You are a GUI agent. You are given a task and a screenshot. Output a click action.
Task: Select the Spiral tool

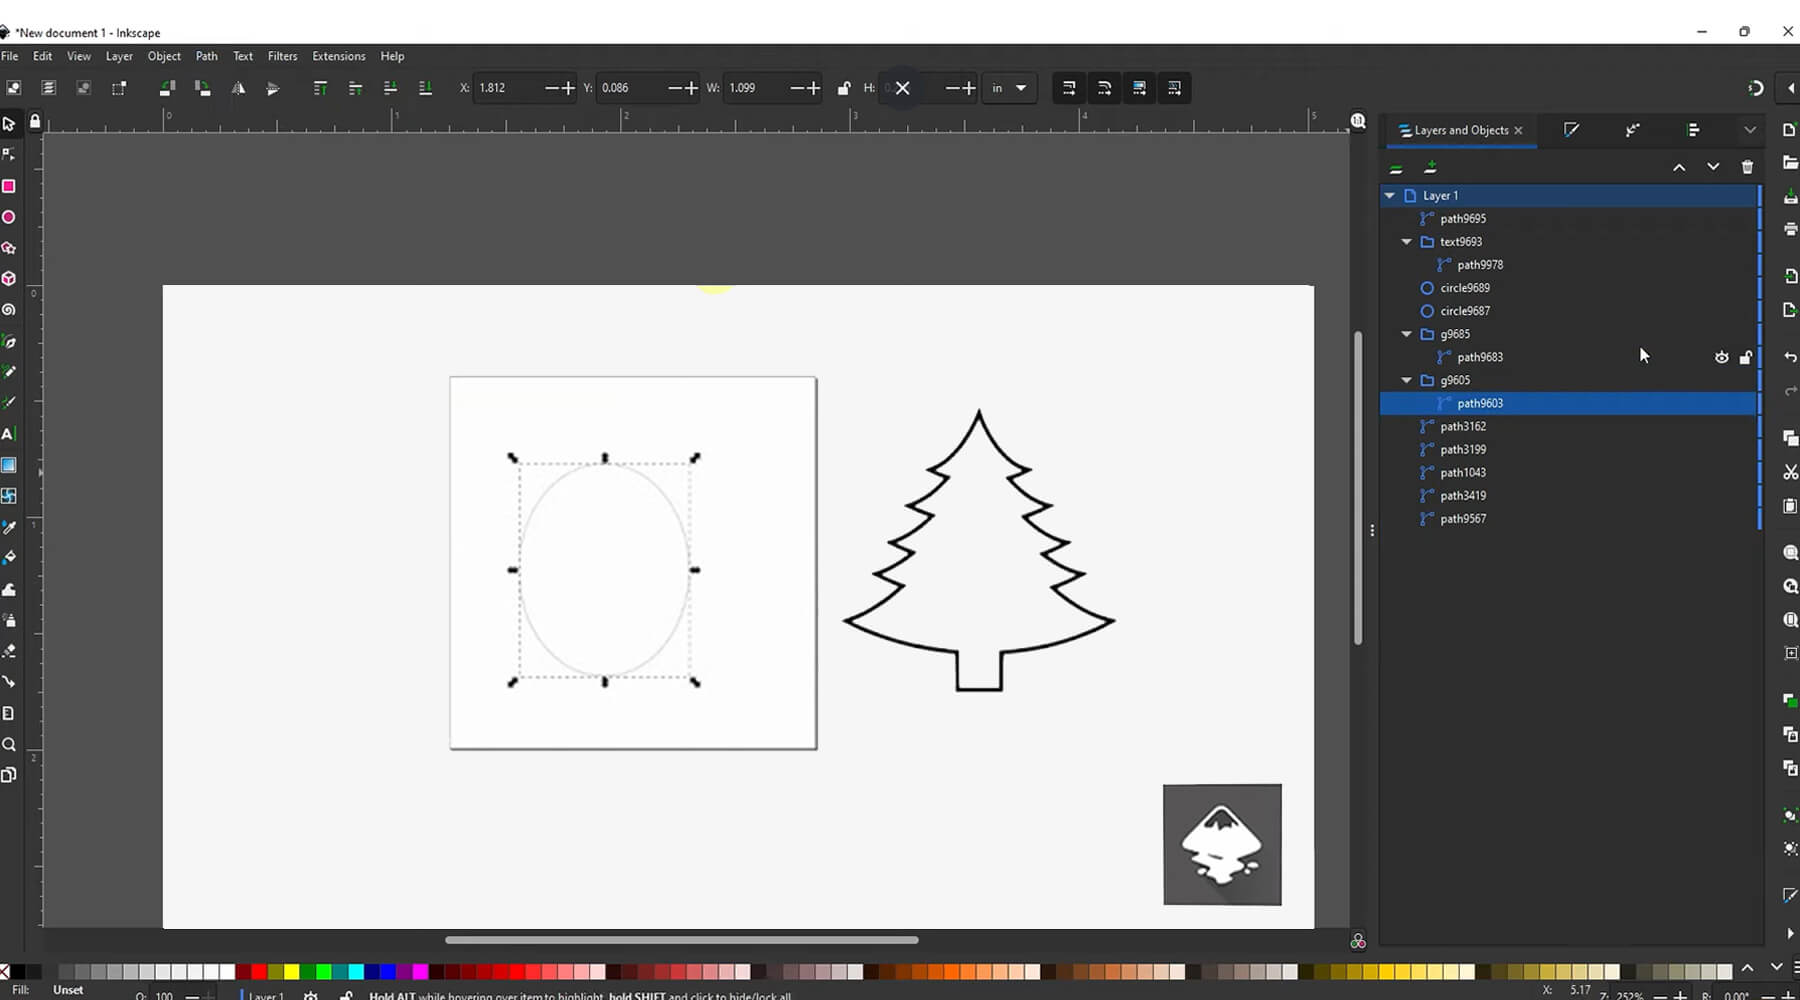click(9, 309)
